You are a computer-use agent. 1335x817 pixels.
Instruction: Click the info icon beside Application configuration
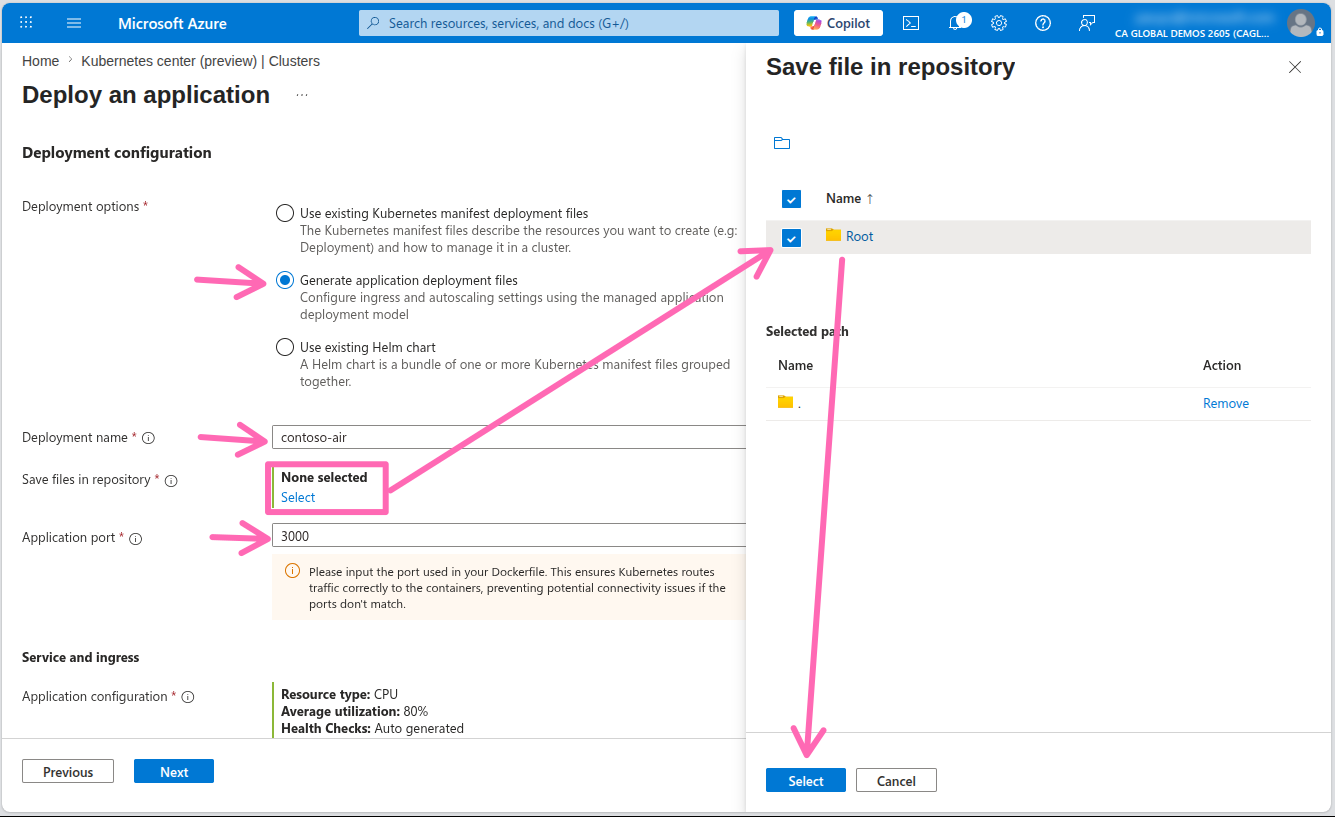click(x=187, y=697)
